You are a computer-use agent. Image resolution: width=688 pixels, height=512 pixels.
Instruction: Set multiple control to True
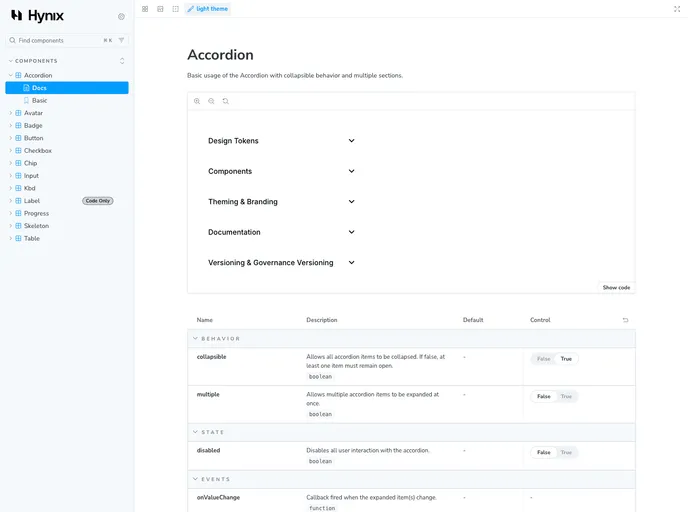[x=566, y=396]
